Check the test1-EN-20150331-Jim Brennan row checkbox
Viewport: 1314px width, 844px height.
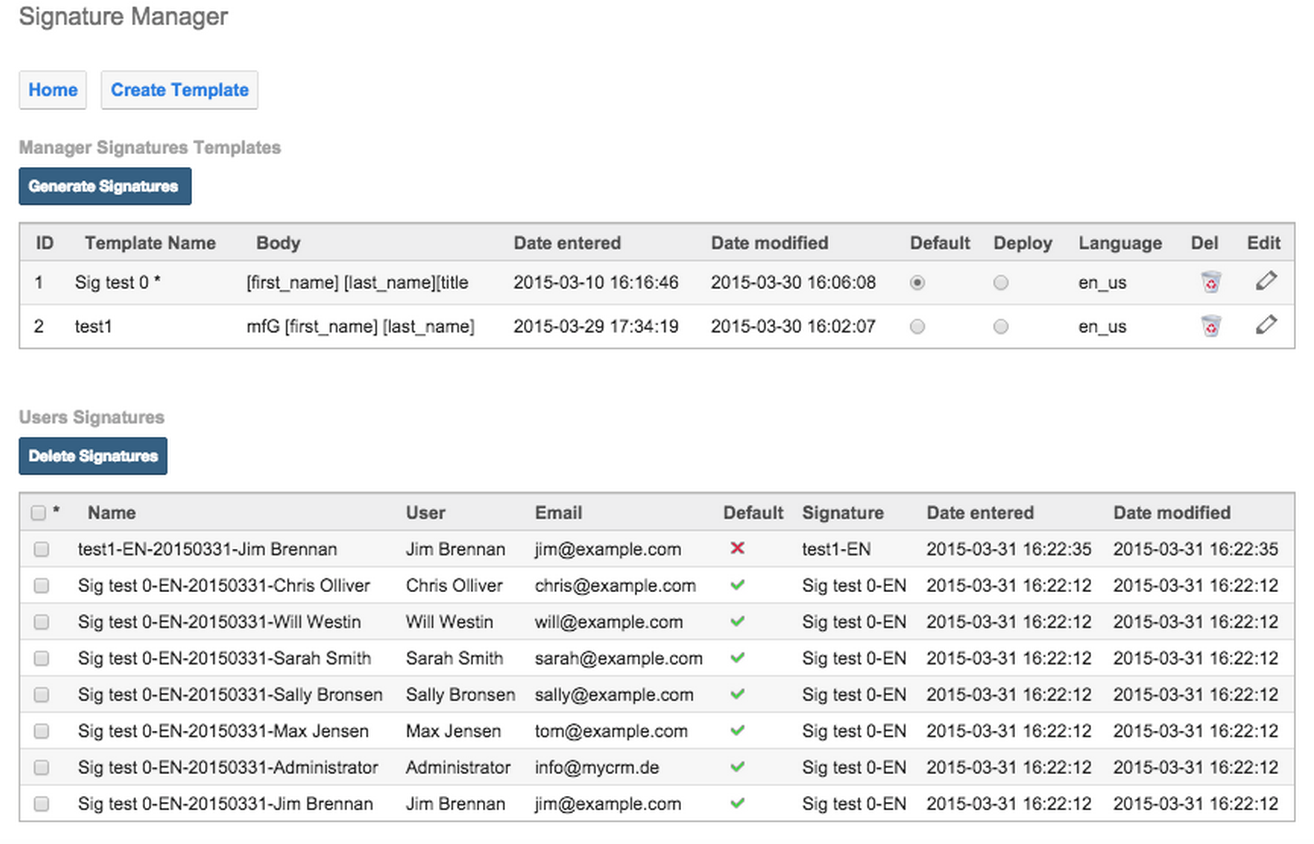(41, 549)
